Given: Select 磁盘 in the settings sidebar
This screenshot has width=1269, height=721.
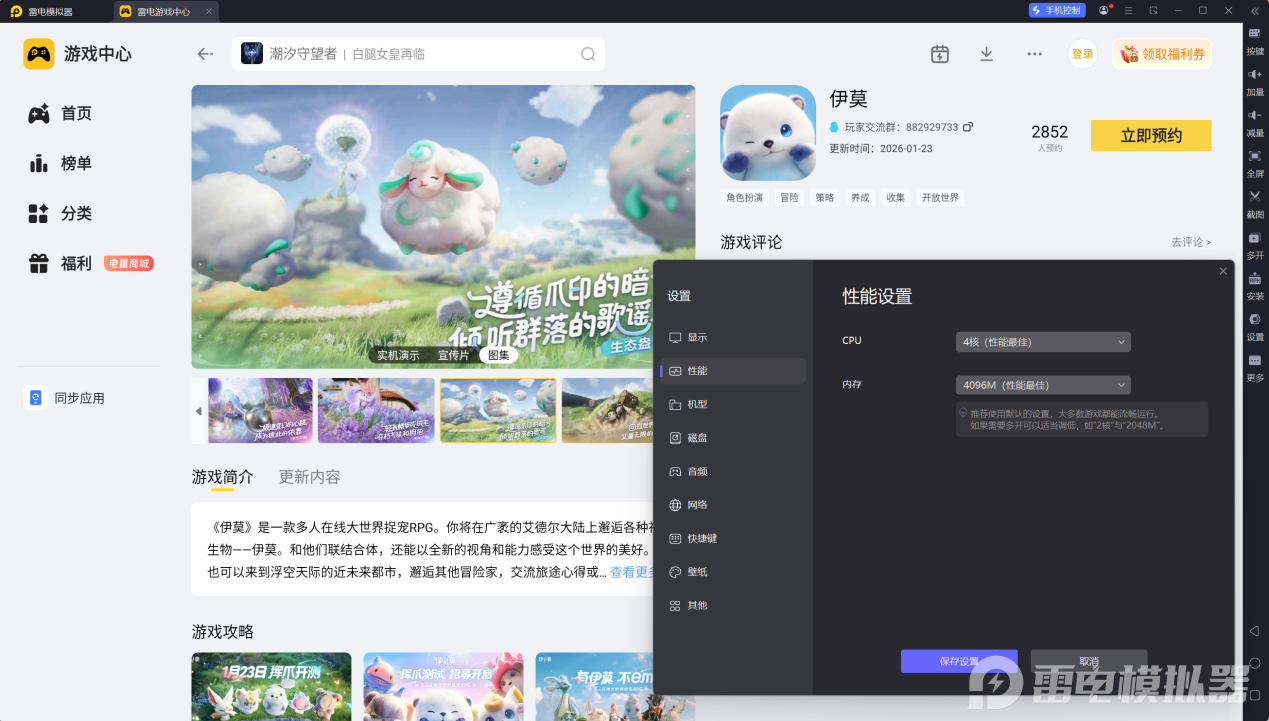Looking at the screenshot, I should click(x=733, y=438).
